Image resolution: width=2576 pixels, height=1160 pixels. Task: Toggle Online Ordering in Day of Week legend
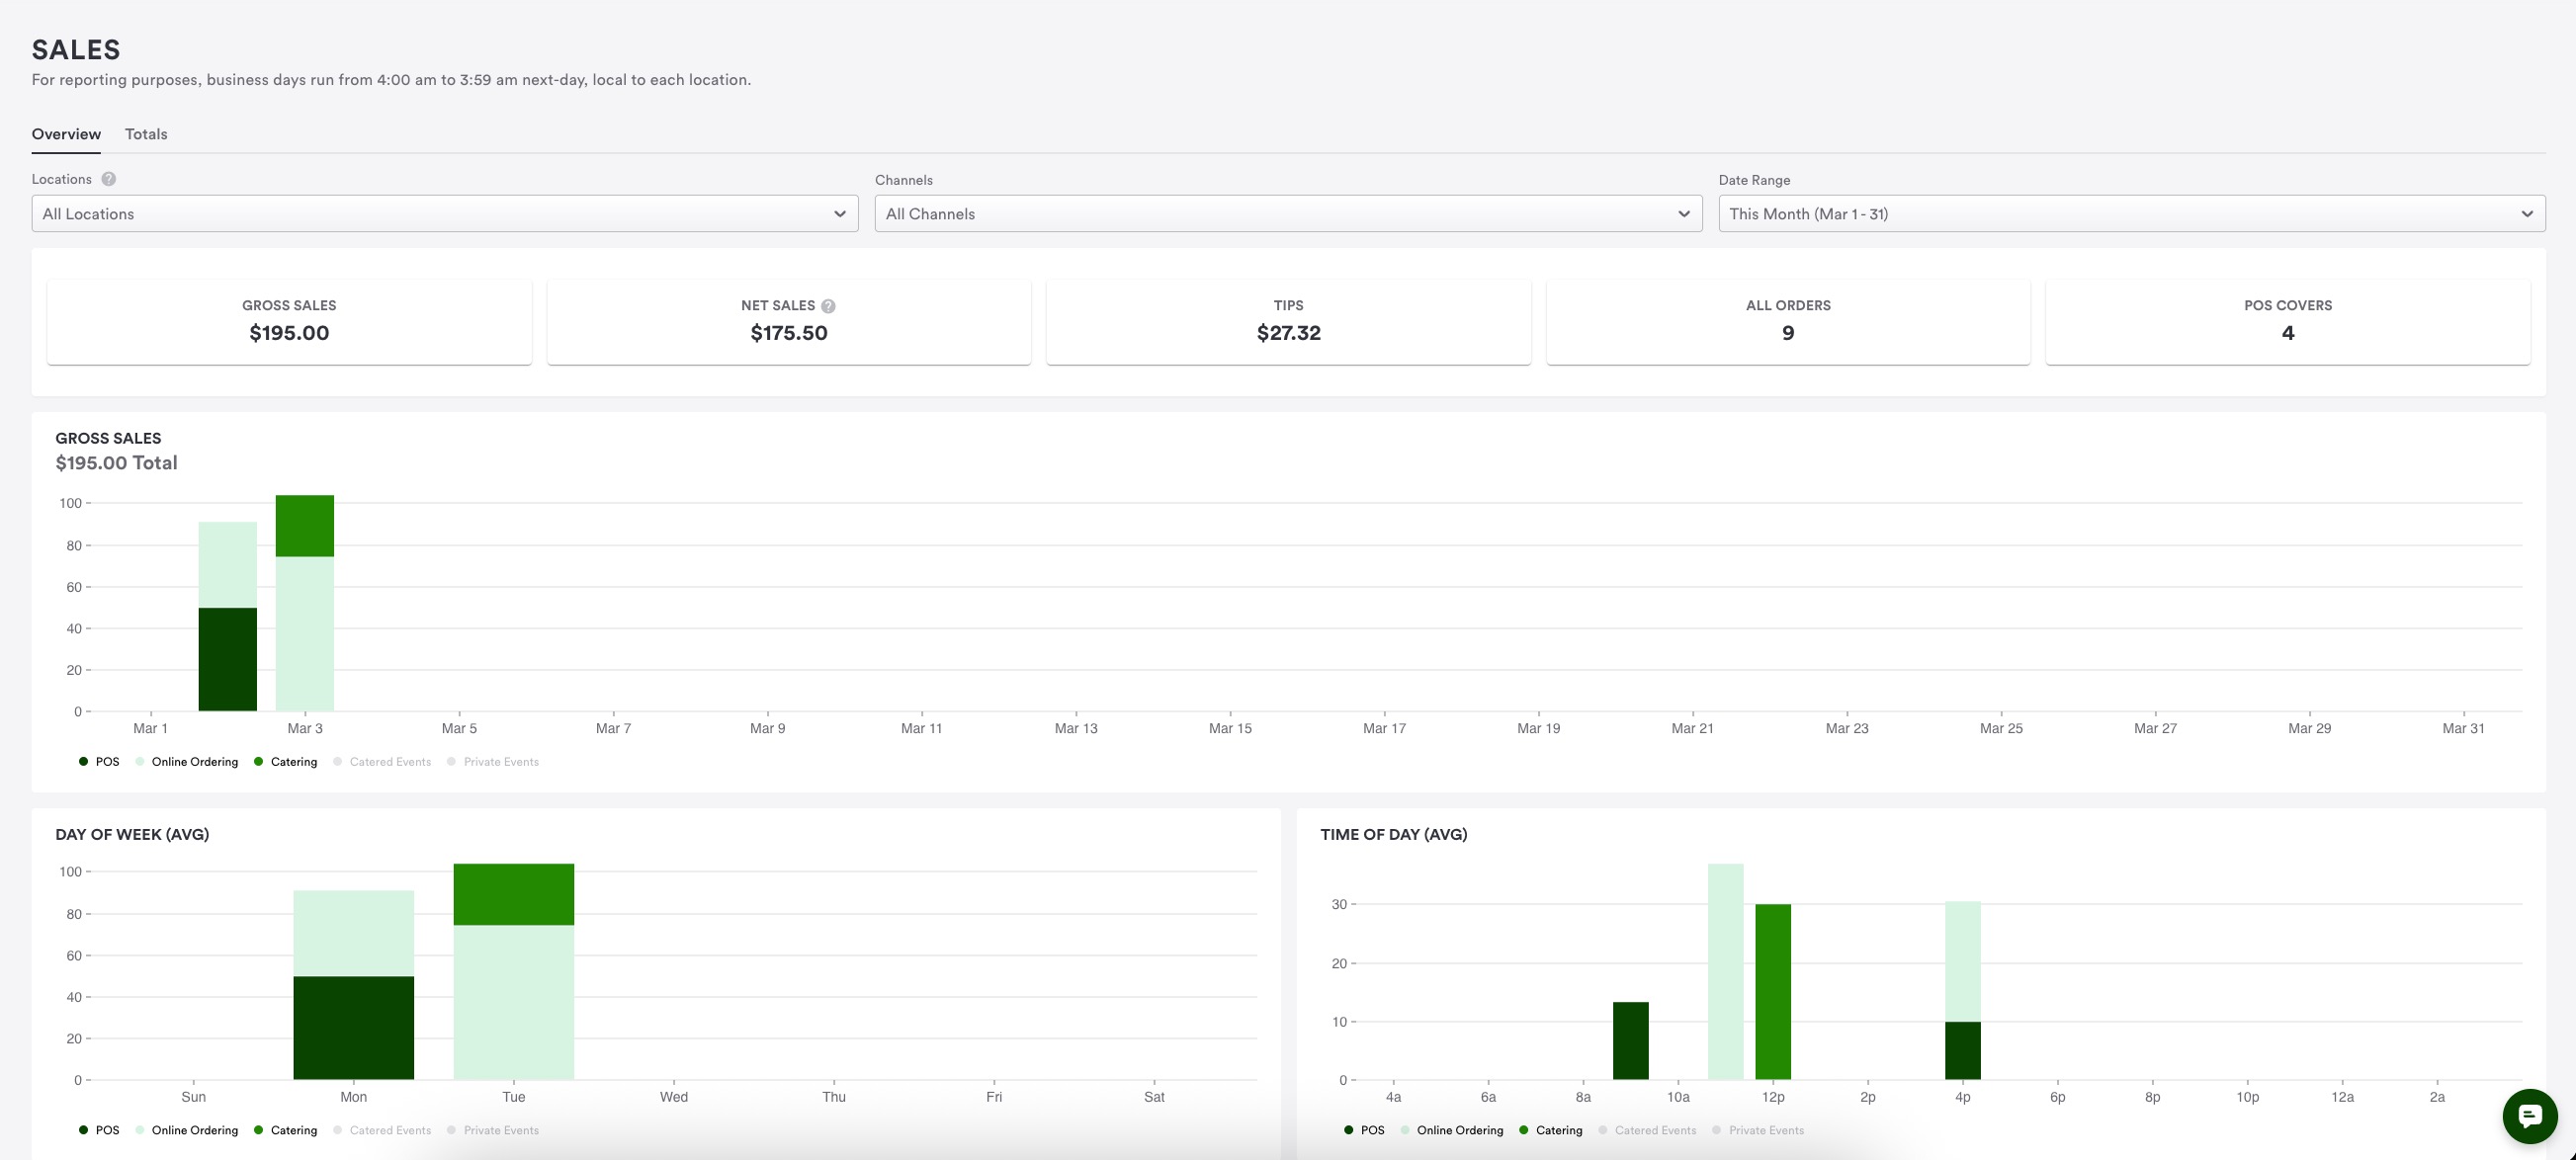(187, 1131)
